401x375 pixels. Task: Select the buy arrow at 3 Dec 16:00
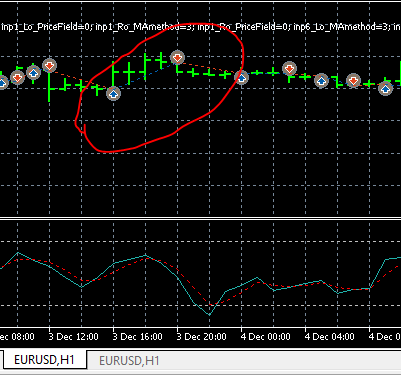click(113, 94)
